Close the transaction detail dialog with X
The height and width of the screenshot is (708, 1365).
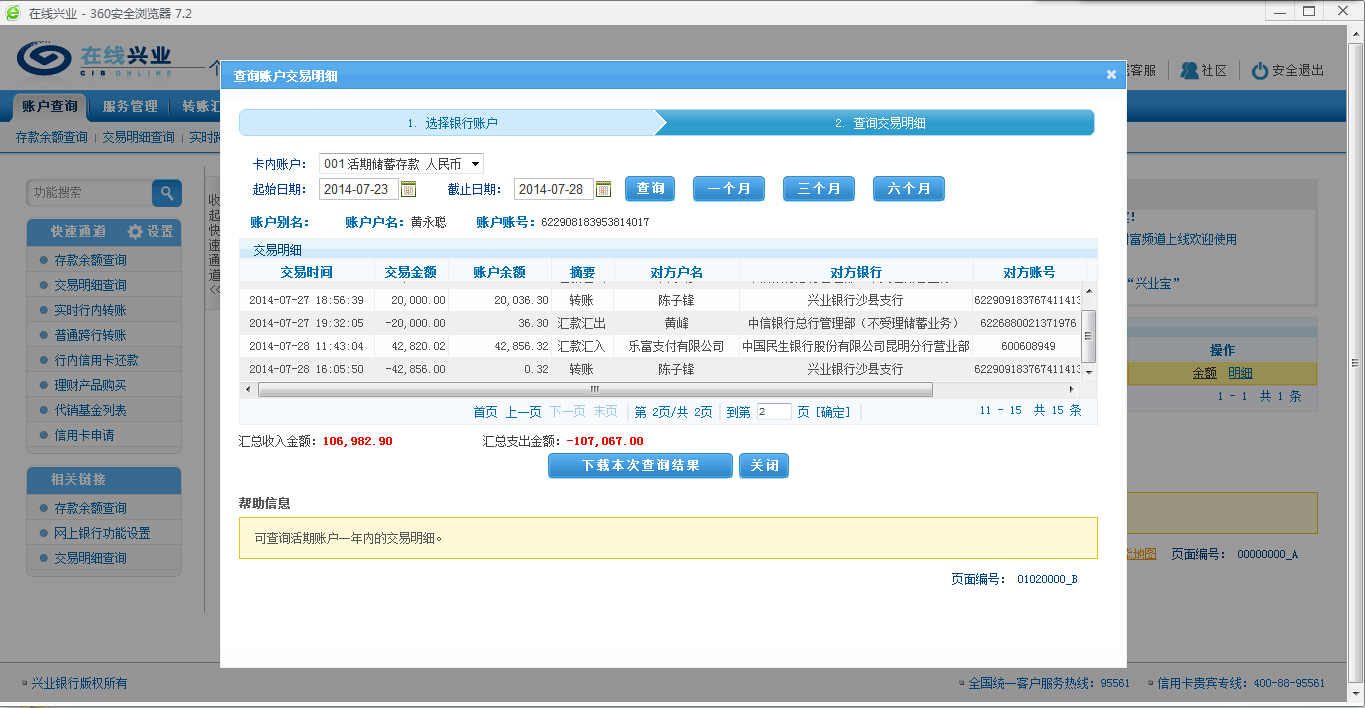coord(1111,74)
